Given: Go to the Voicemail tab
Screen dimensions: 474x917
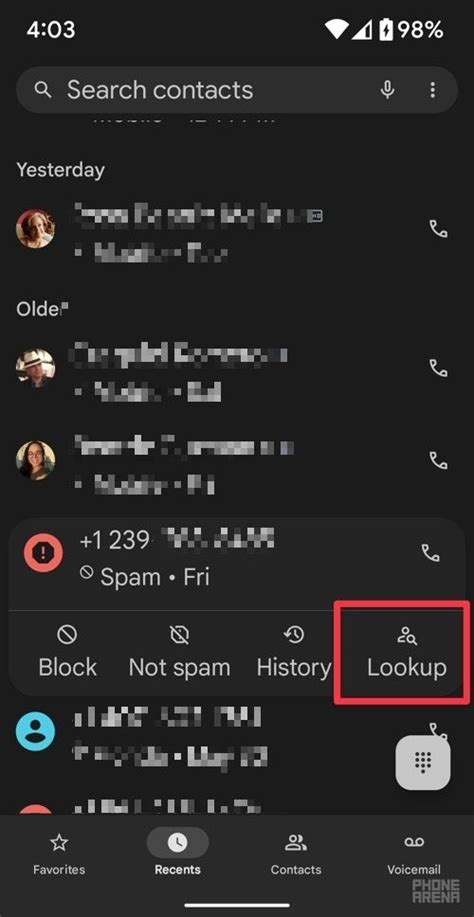Looking at the screenshot, I should click(414, 855).
